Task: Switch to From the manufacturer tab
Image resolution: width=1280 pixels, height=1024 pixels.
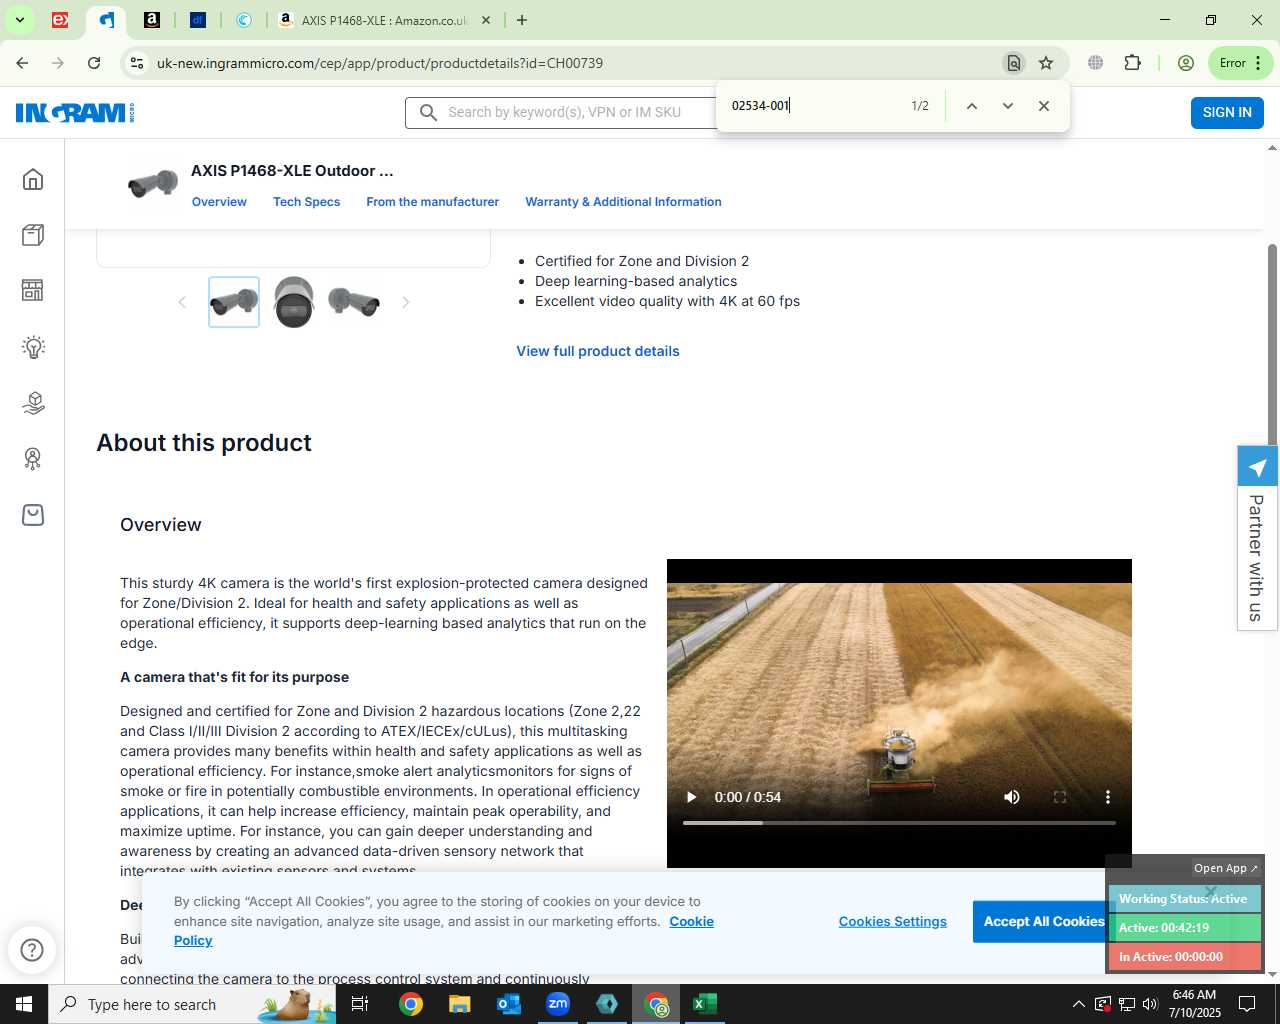Action: 432,202
